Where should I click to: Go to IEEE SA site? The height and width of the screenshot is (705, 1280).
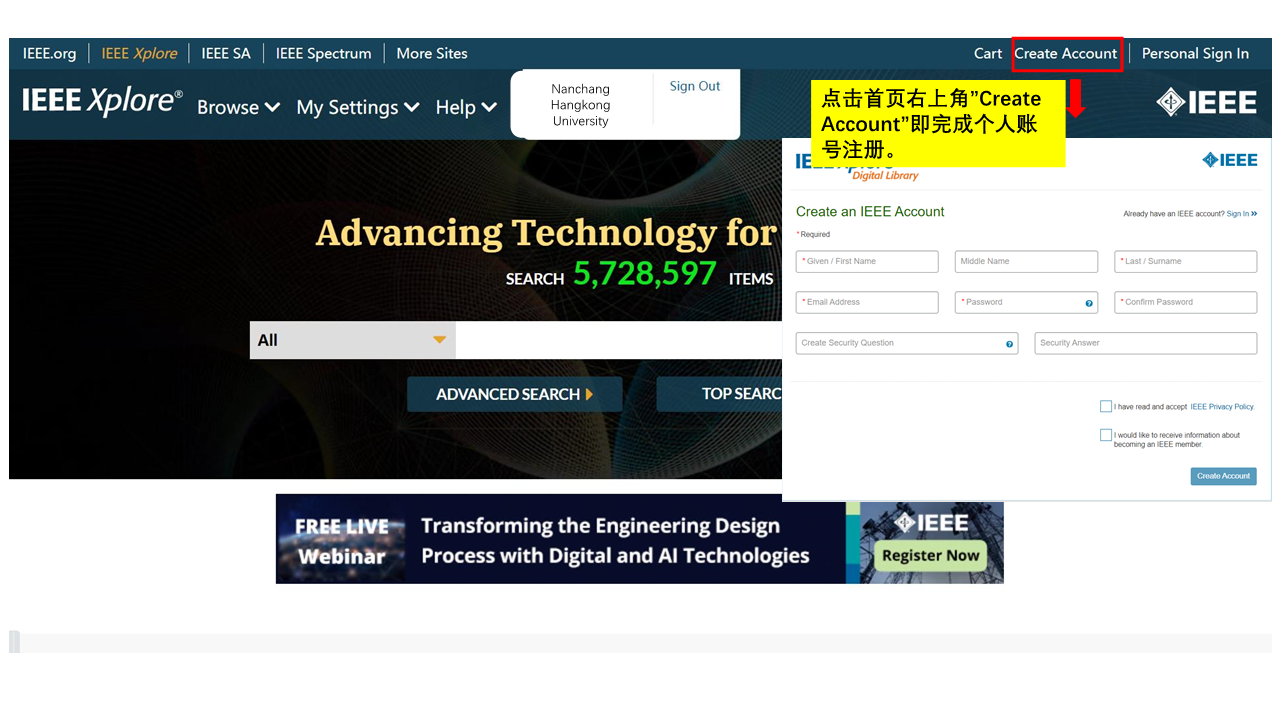coord(226,53)
